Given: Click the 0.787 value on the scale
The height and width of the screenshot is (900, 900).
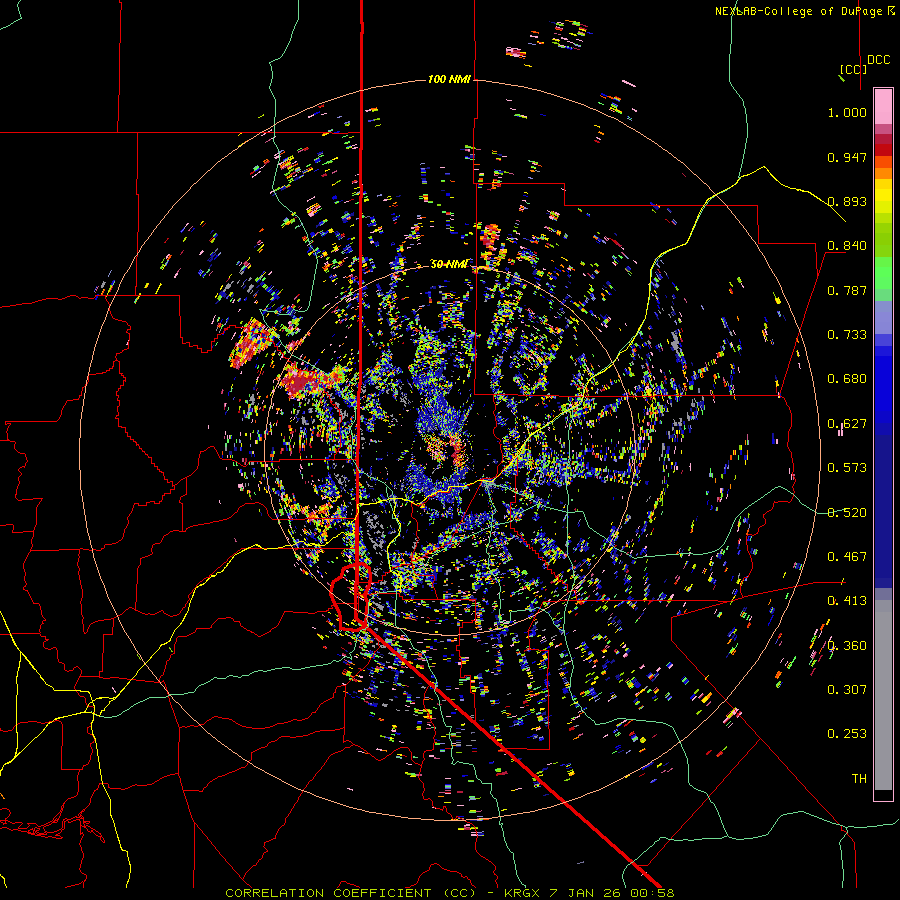Looking at the screenshot, I should [x=847, y=290].
